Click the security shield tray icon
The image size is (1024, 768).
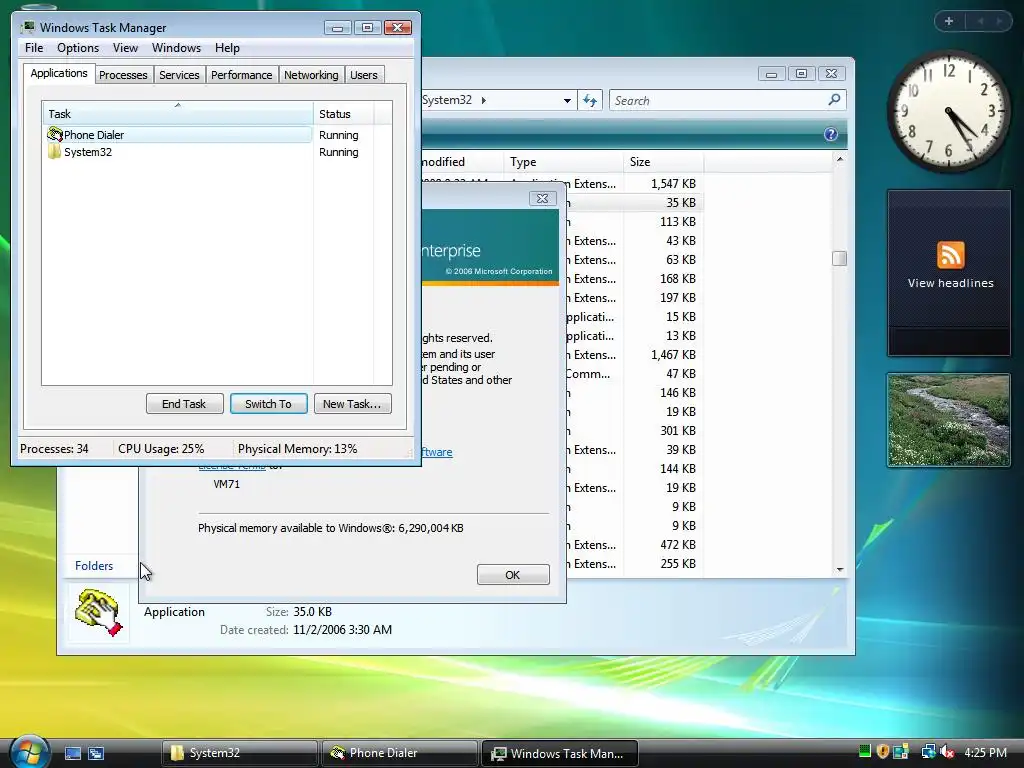pos(883,752)
